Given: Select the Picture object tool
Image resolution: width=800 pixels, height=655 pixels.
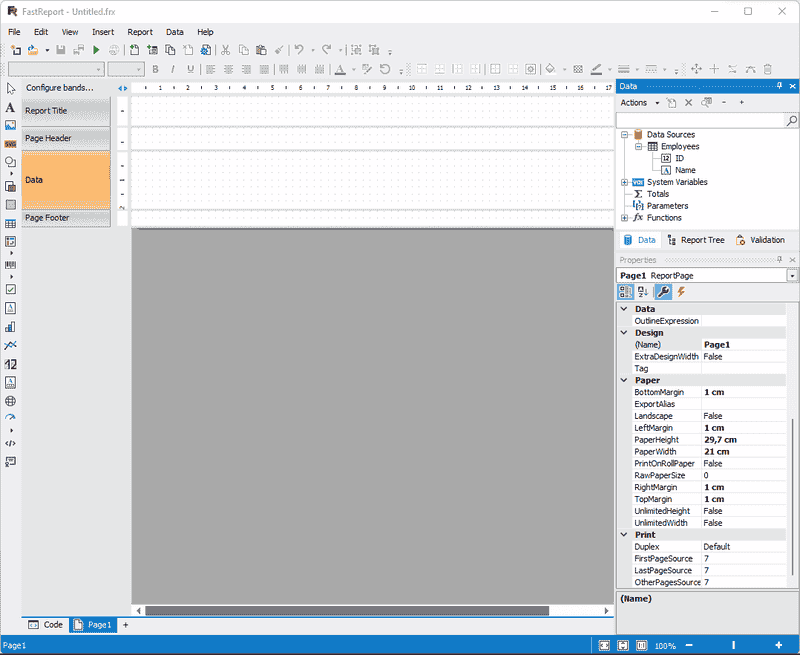Looking at the screenshot, I should (x=10, y=125).
